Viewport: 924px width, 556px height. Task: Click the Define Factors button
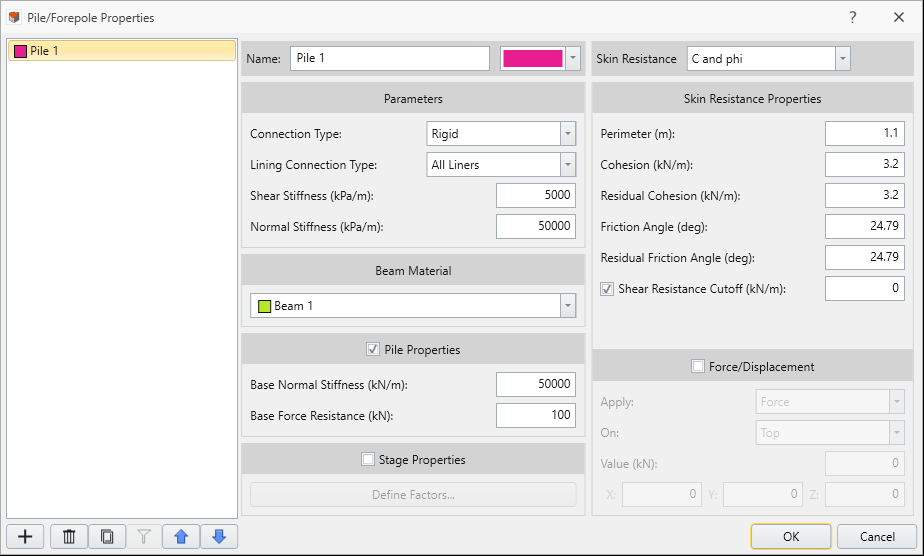pyautogui.click(x=413, y=495)
